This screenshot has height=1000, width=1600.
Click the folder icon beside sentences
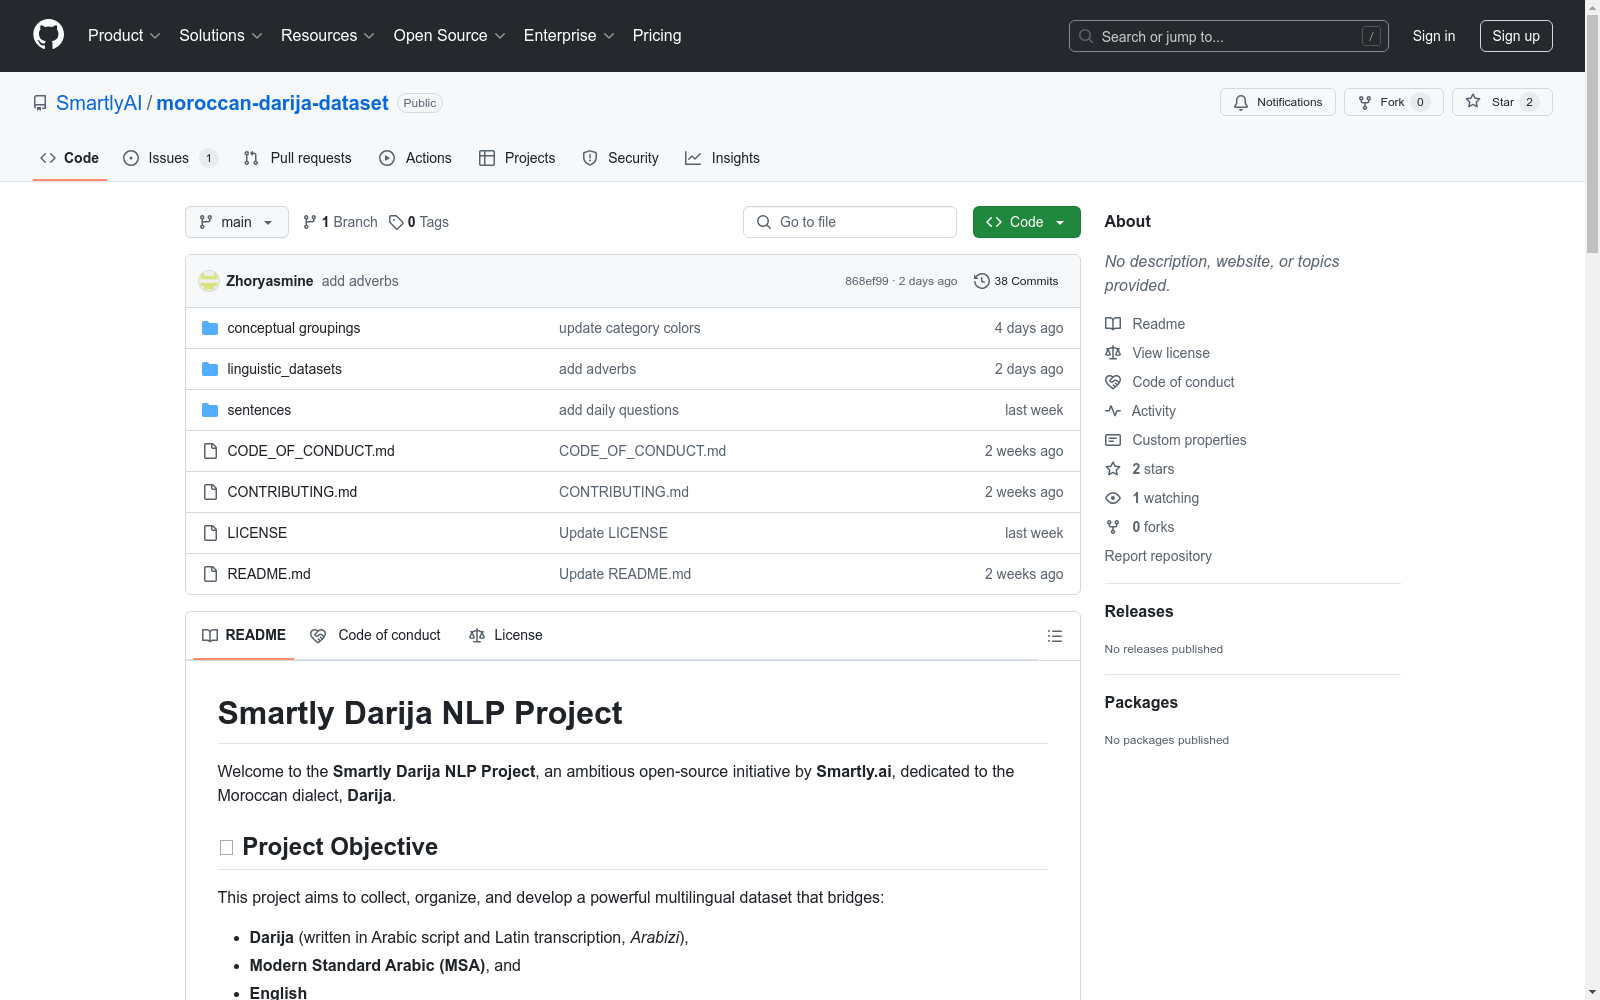210,410
